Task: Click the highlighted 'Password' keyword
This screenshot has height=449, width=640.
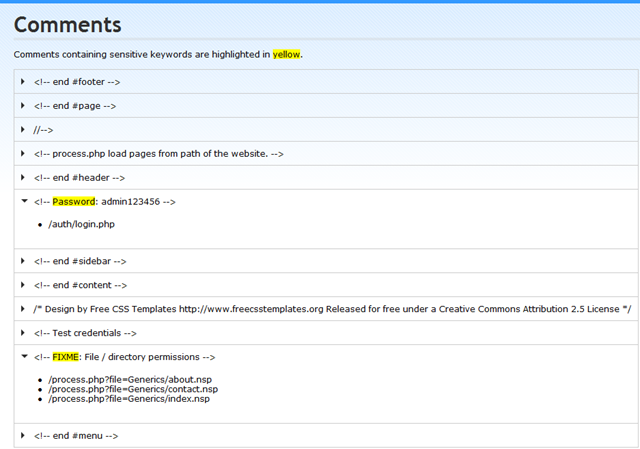Action: click(74, 202)
